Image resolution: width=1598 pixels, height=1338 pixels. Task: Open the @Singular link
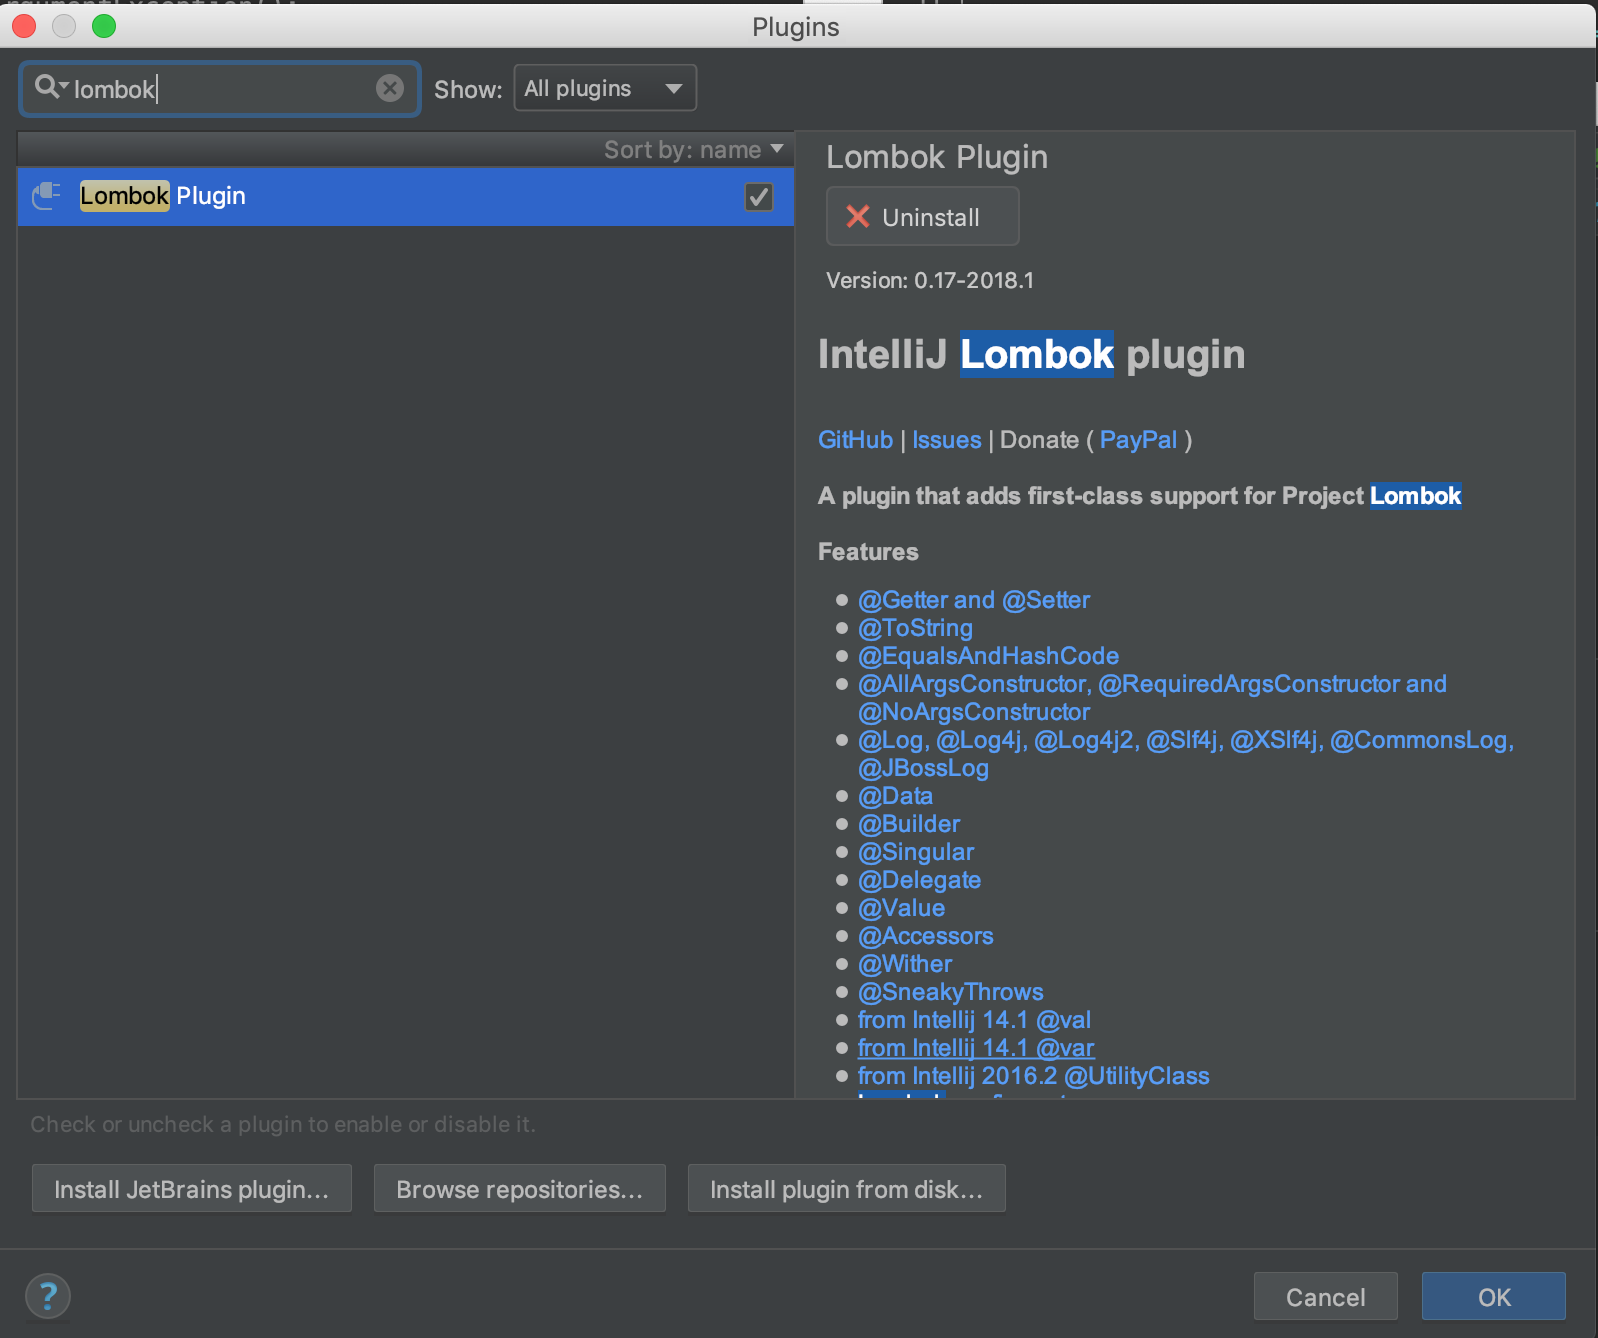pos(916,852)
